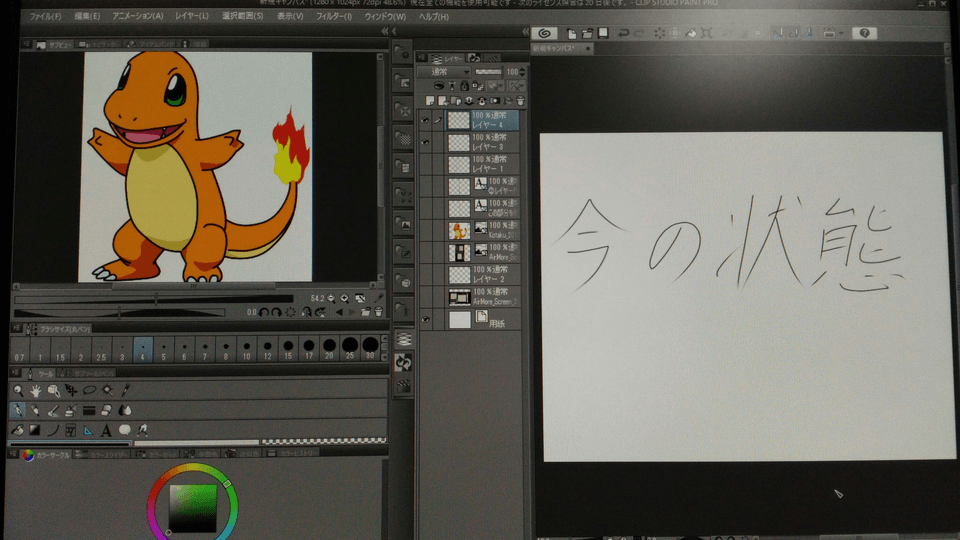This screenshot has height=540, width=960.
Task: Select the Hand move tool
Action: [x=36, y=390]
